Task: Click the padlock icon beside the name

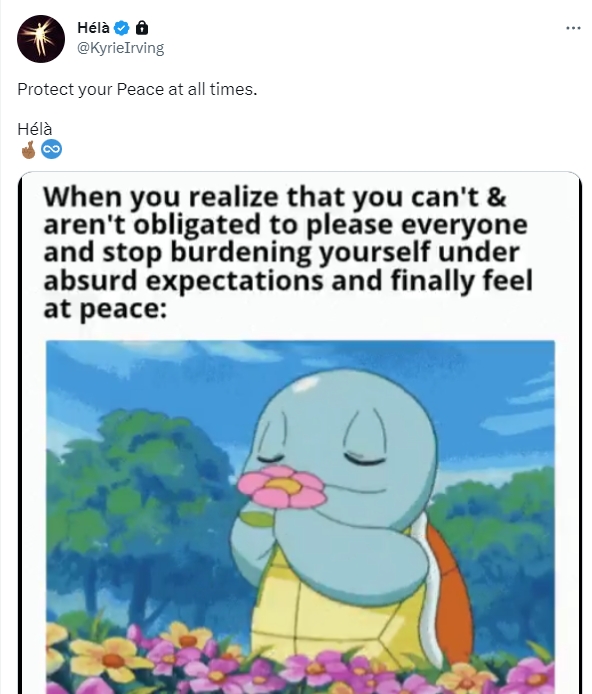Action: 142,28
